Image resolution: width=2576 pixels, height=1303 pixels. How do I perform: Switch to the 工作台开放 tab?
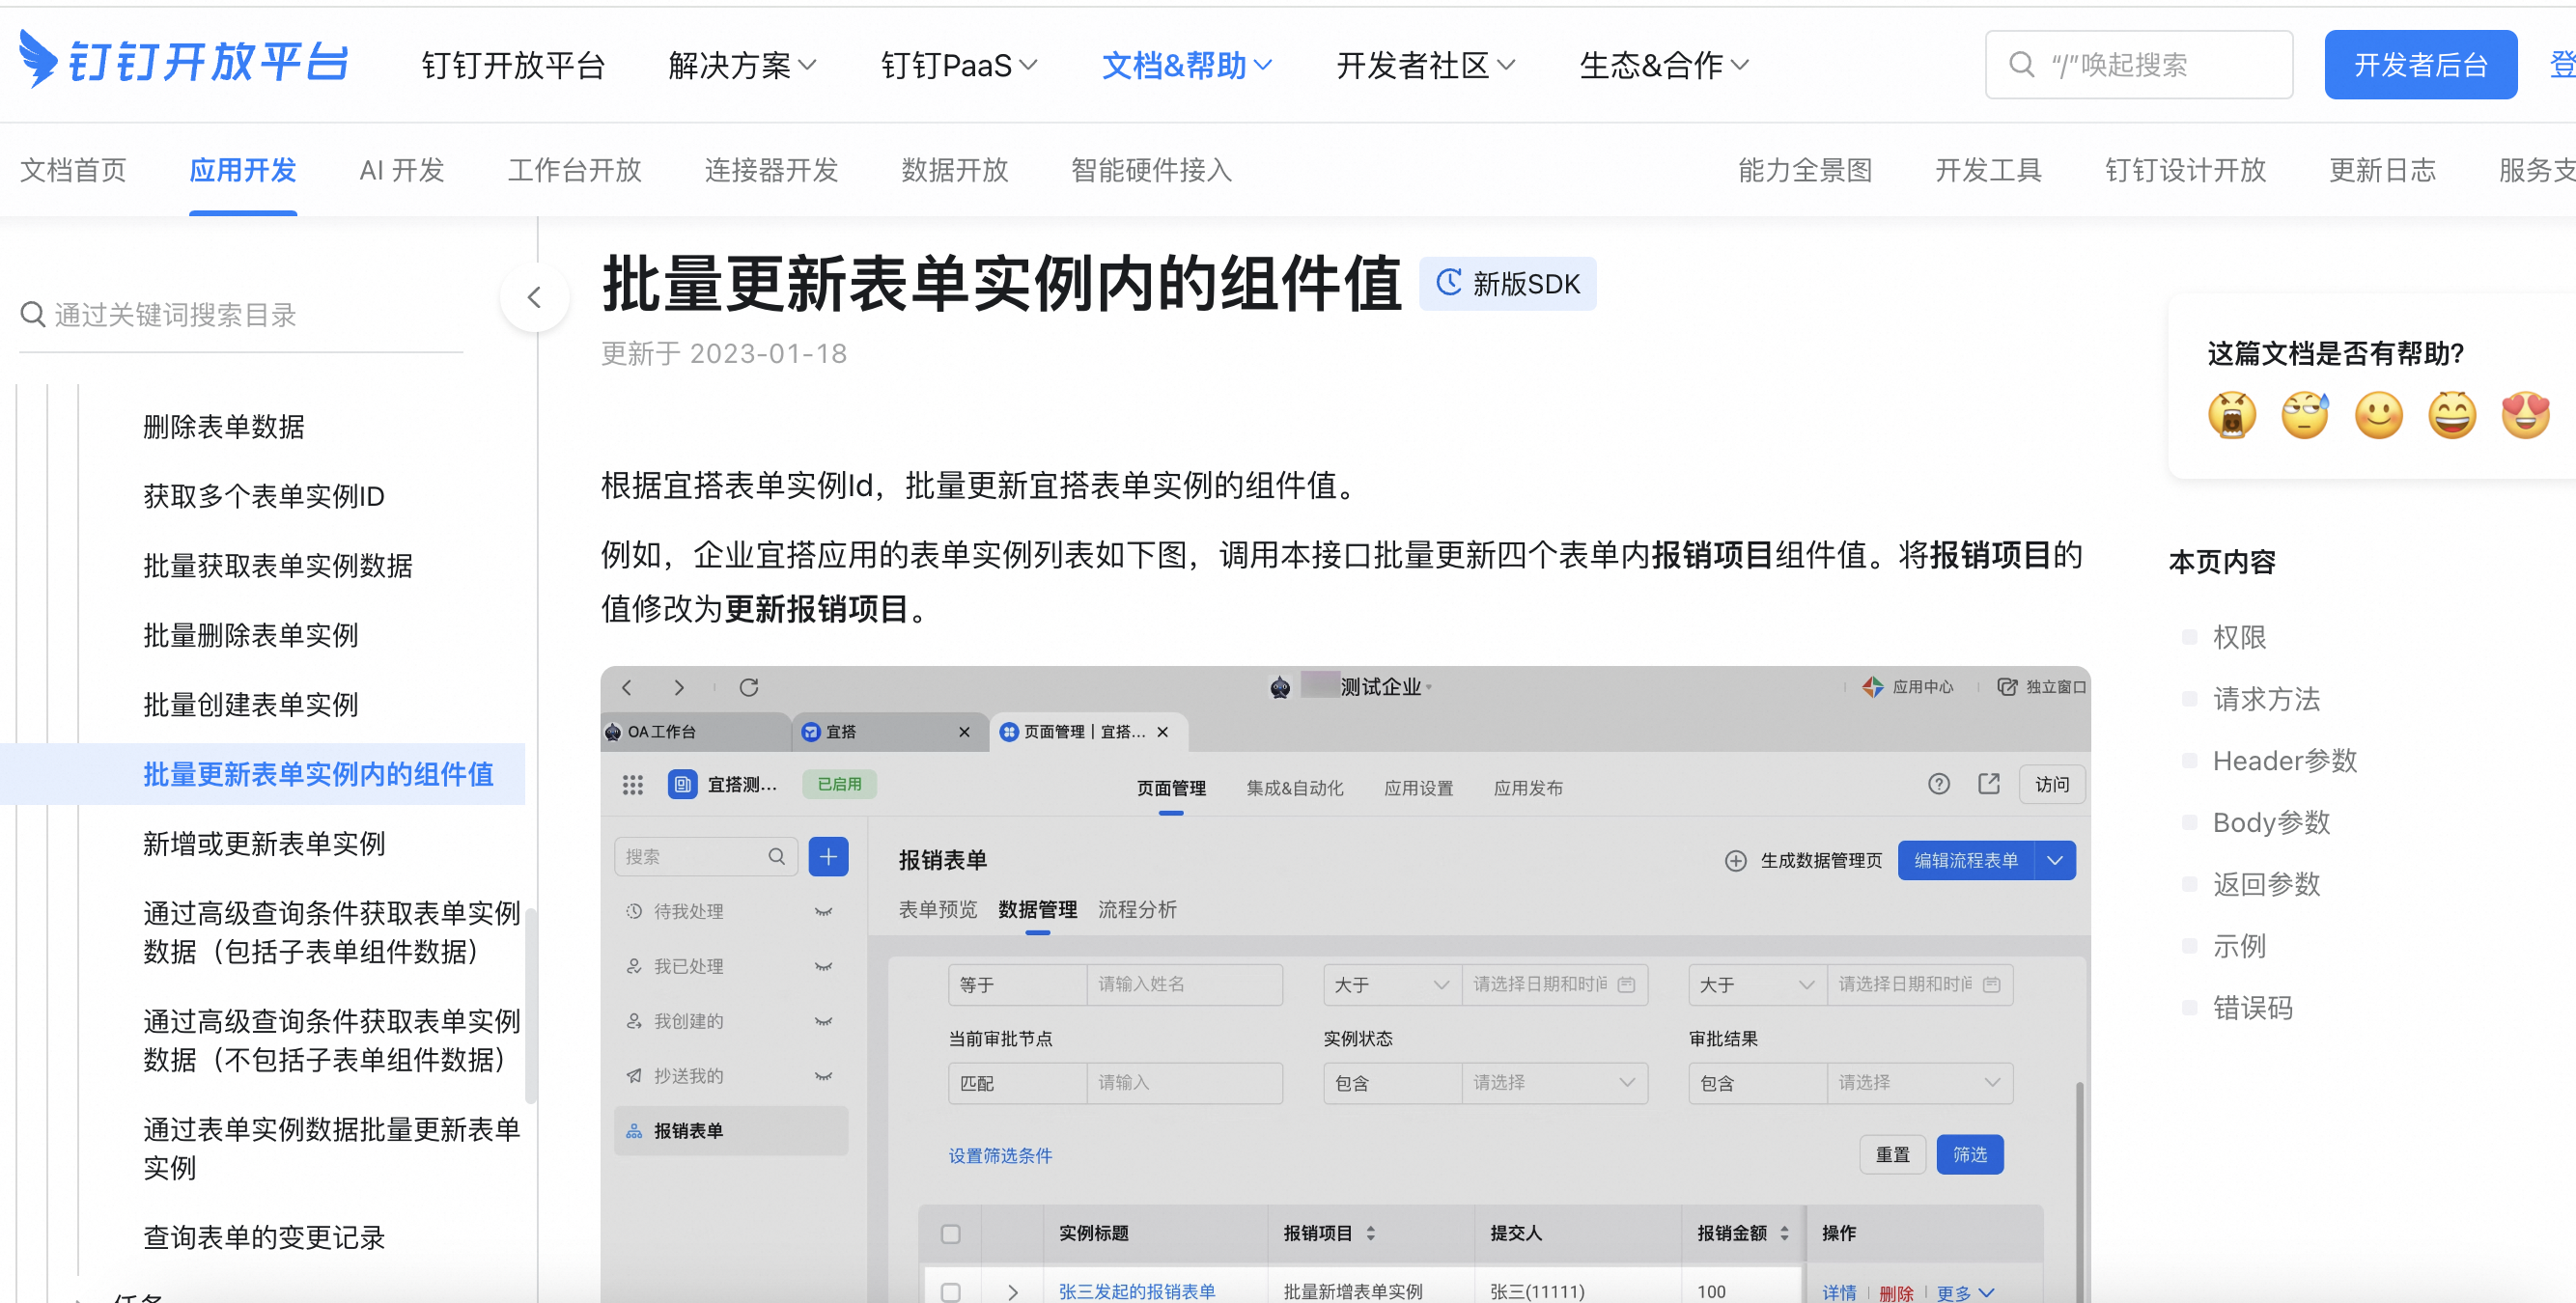click(574, 170)
